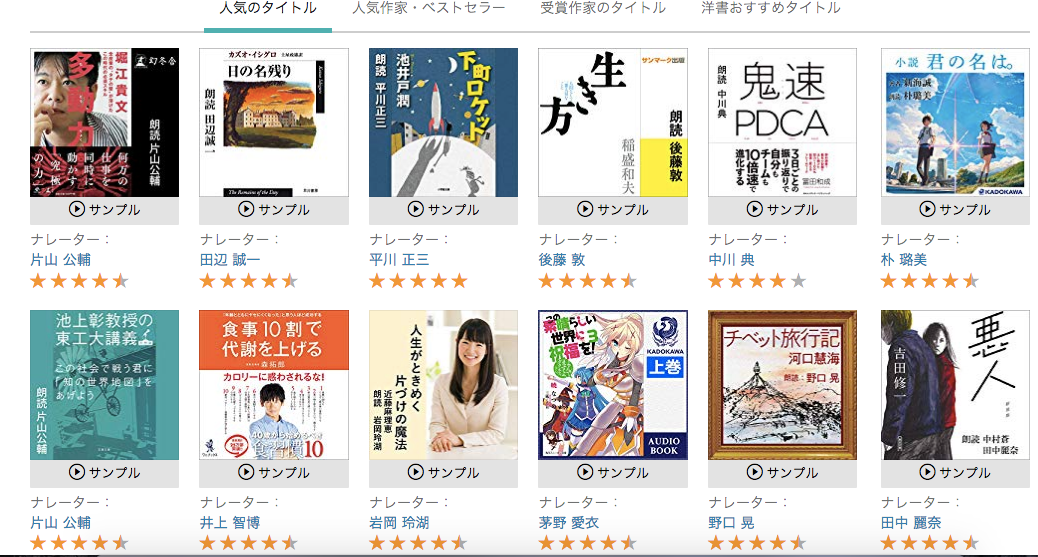Open the チベット旅行記 book cover
Image resolution: width=1038 pixels, height=557 pixels.
782,385
